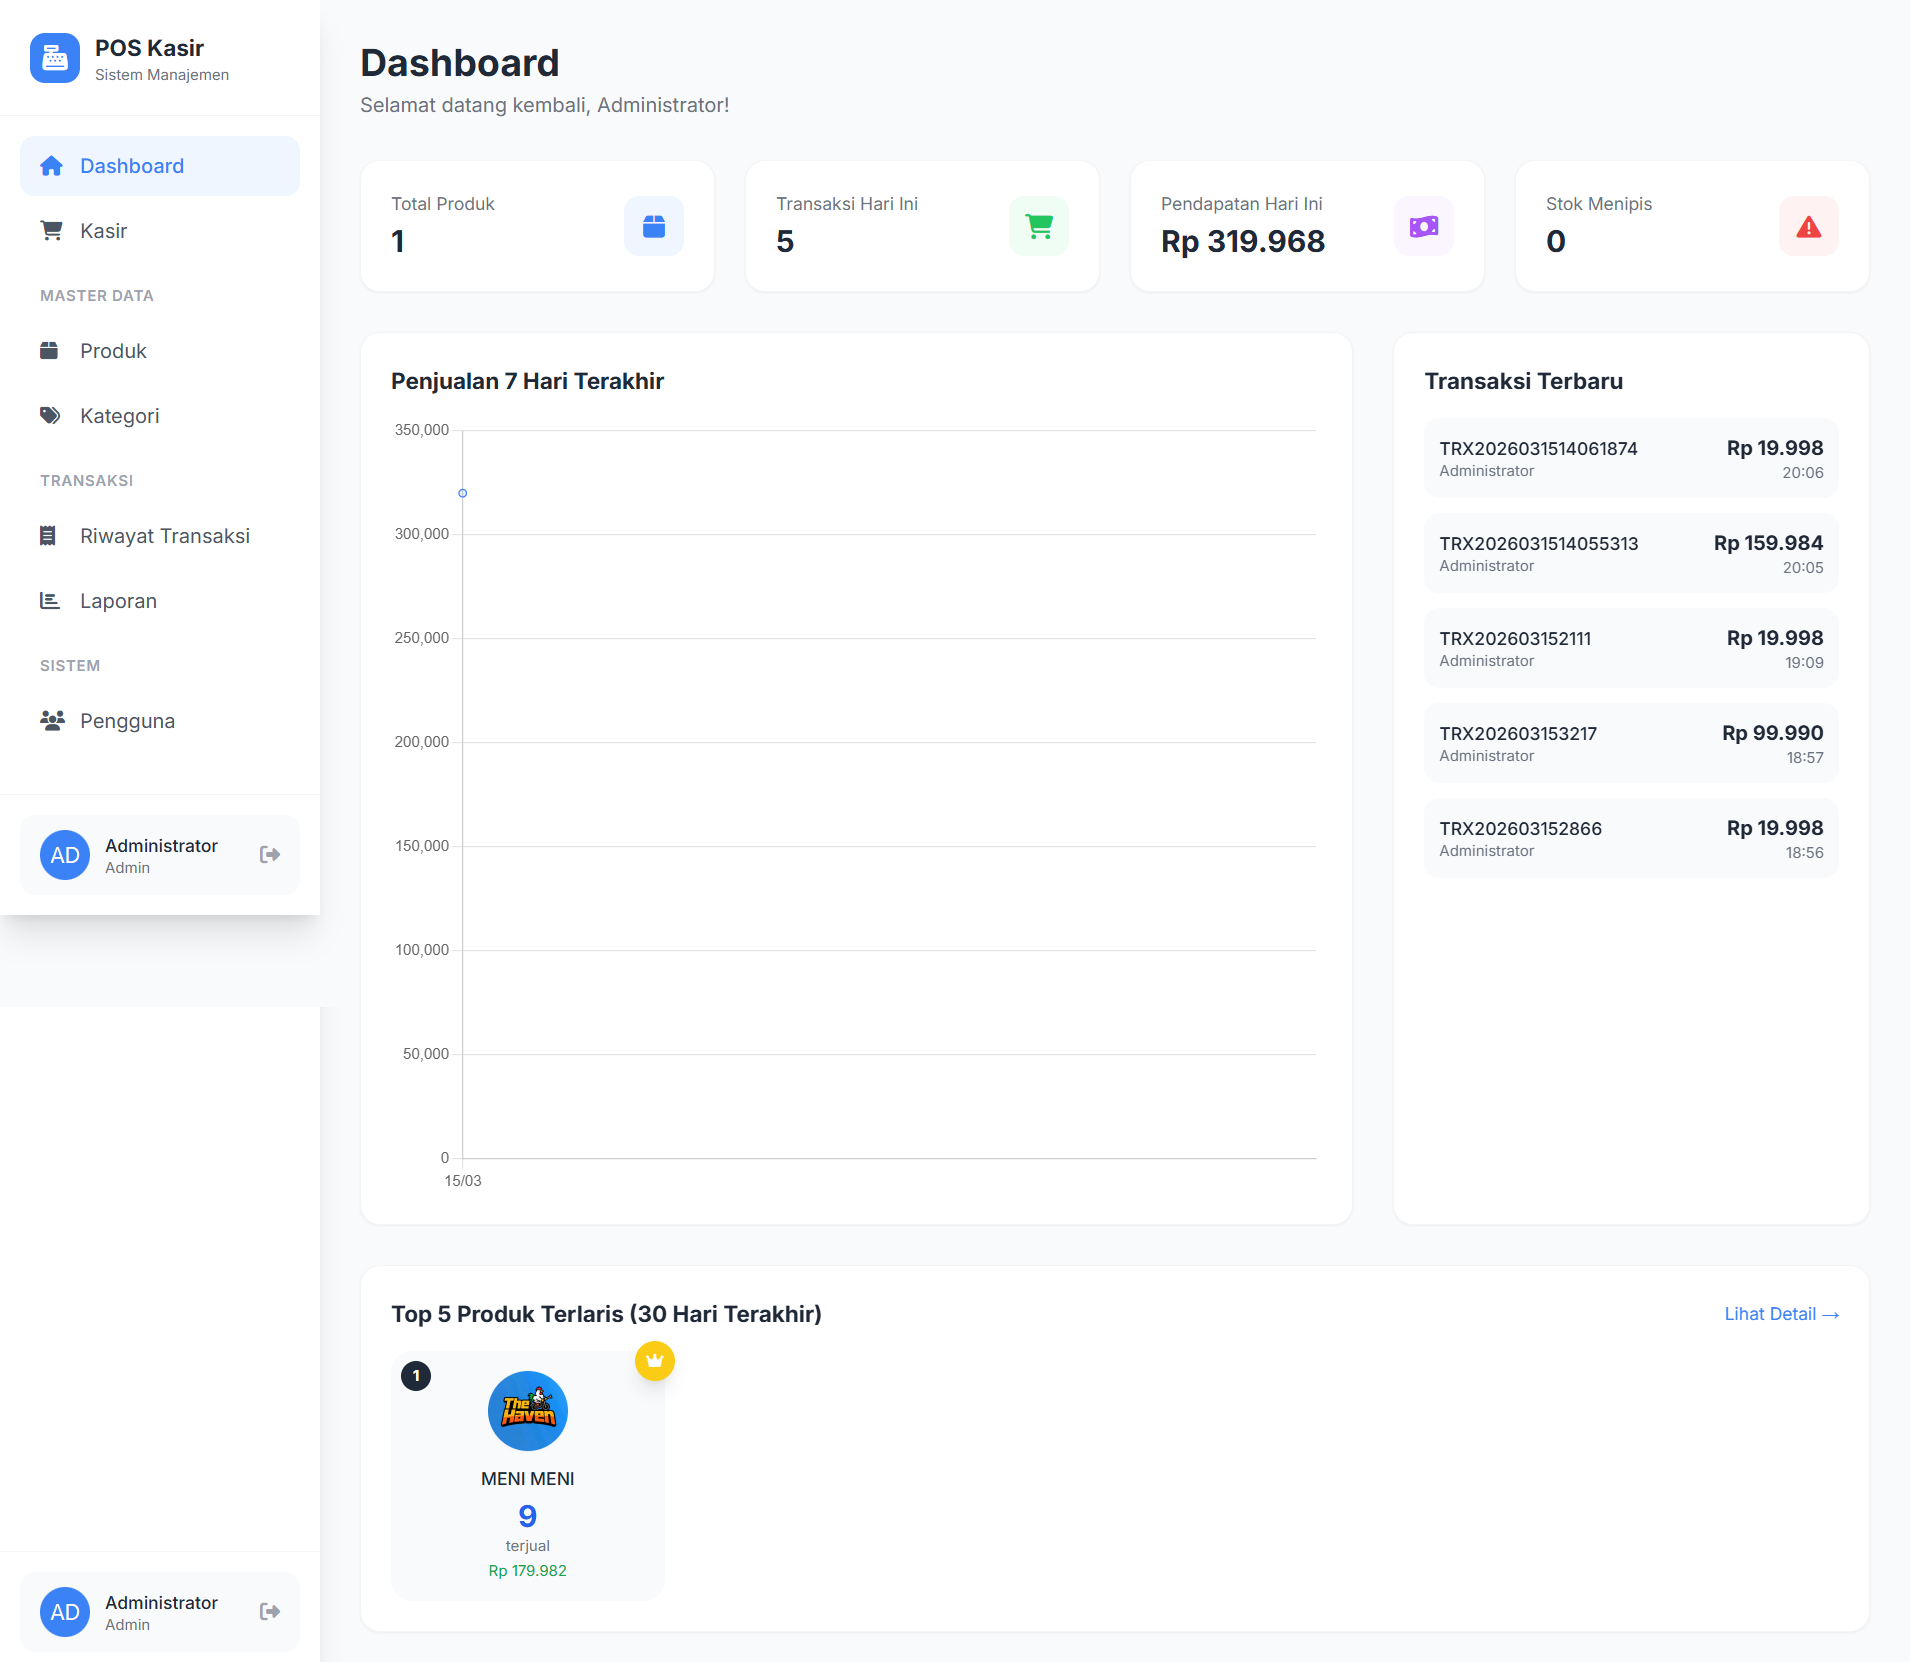This screenshot has width=1910, height=1662.
Task: Open Riwayat Transaksi in sidebar
Action: (160, 536)
